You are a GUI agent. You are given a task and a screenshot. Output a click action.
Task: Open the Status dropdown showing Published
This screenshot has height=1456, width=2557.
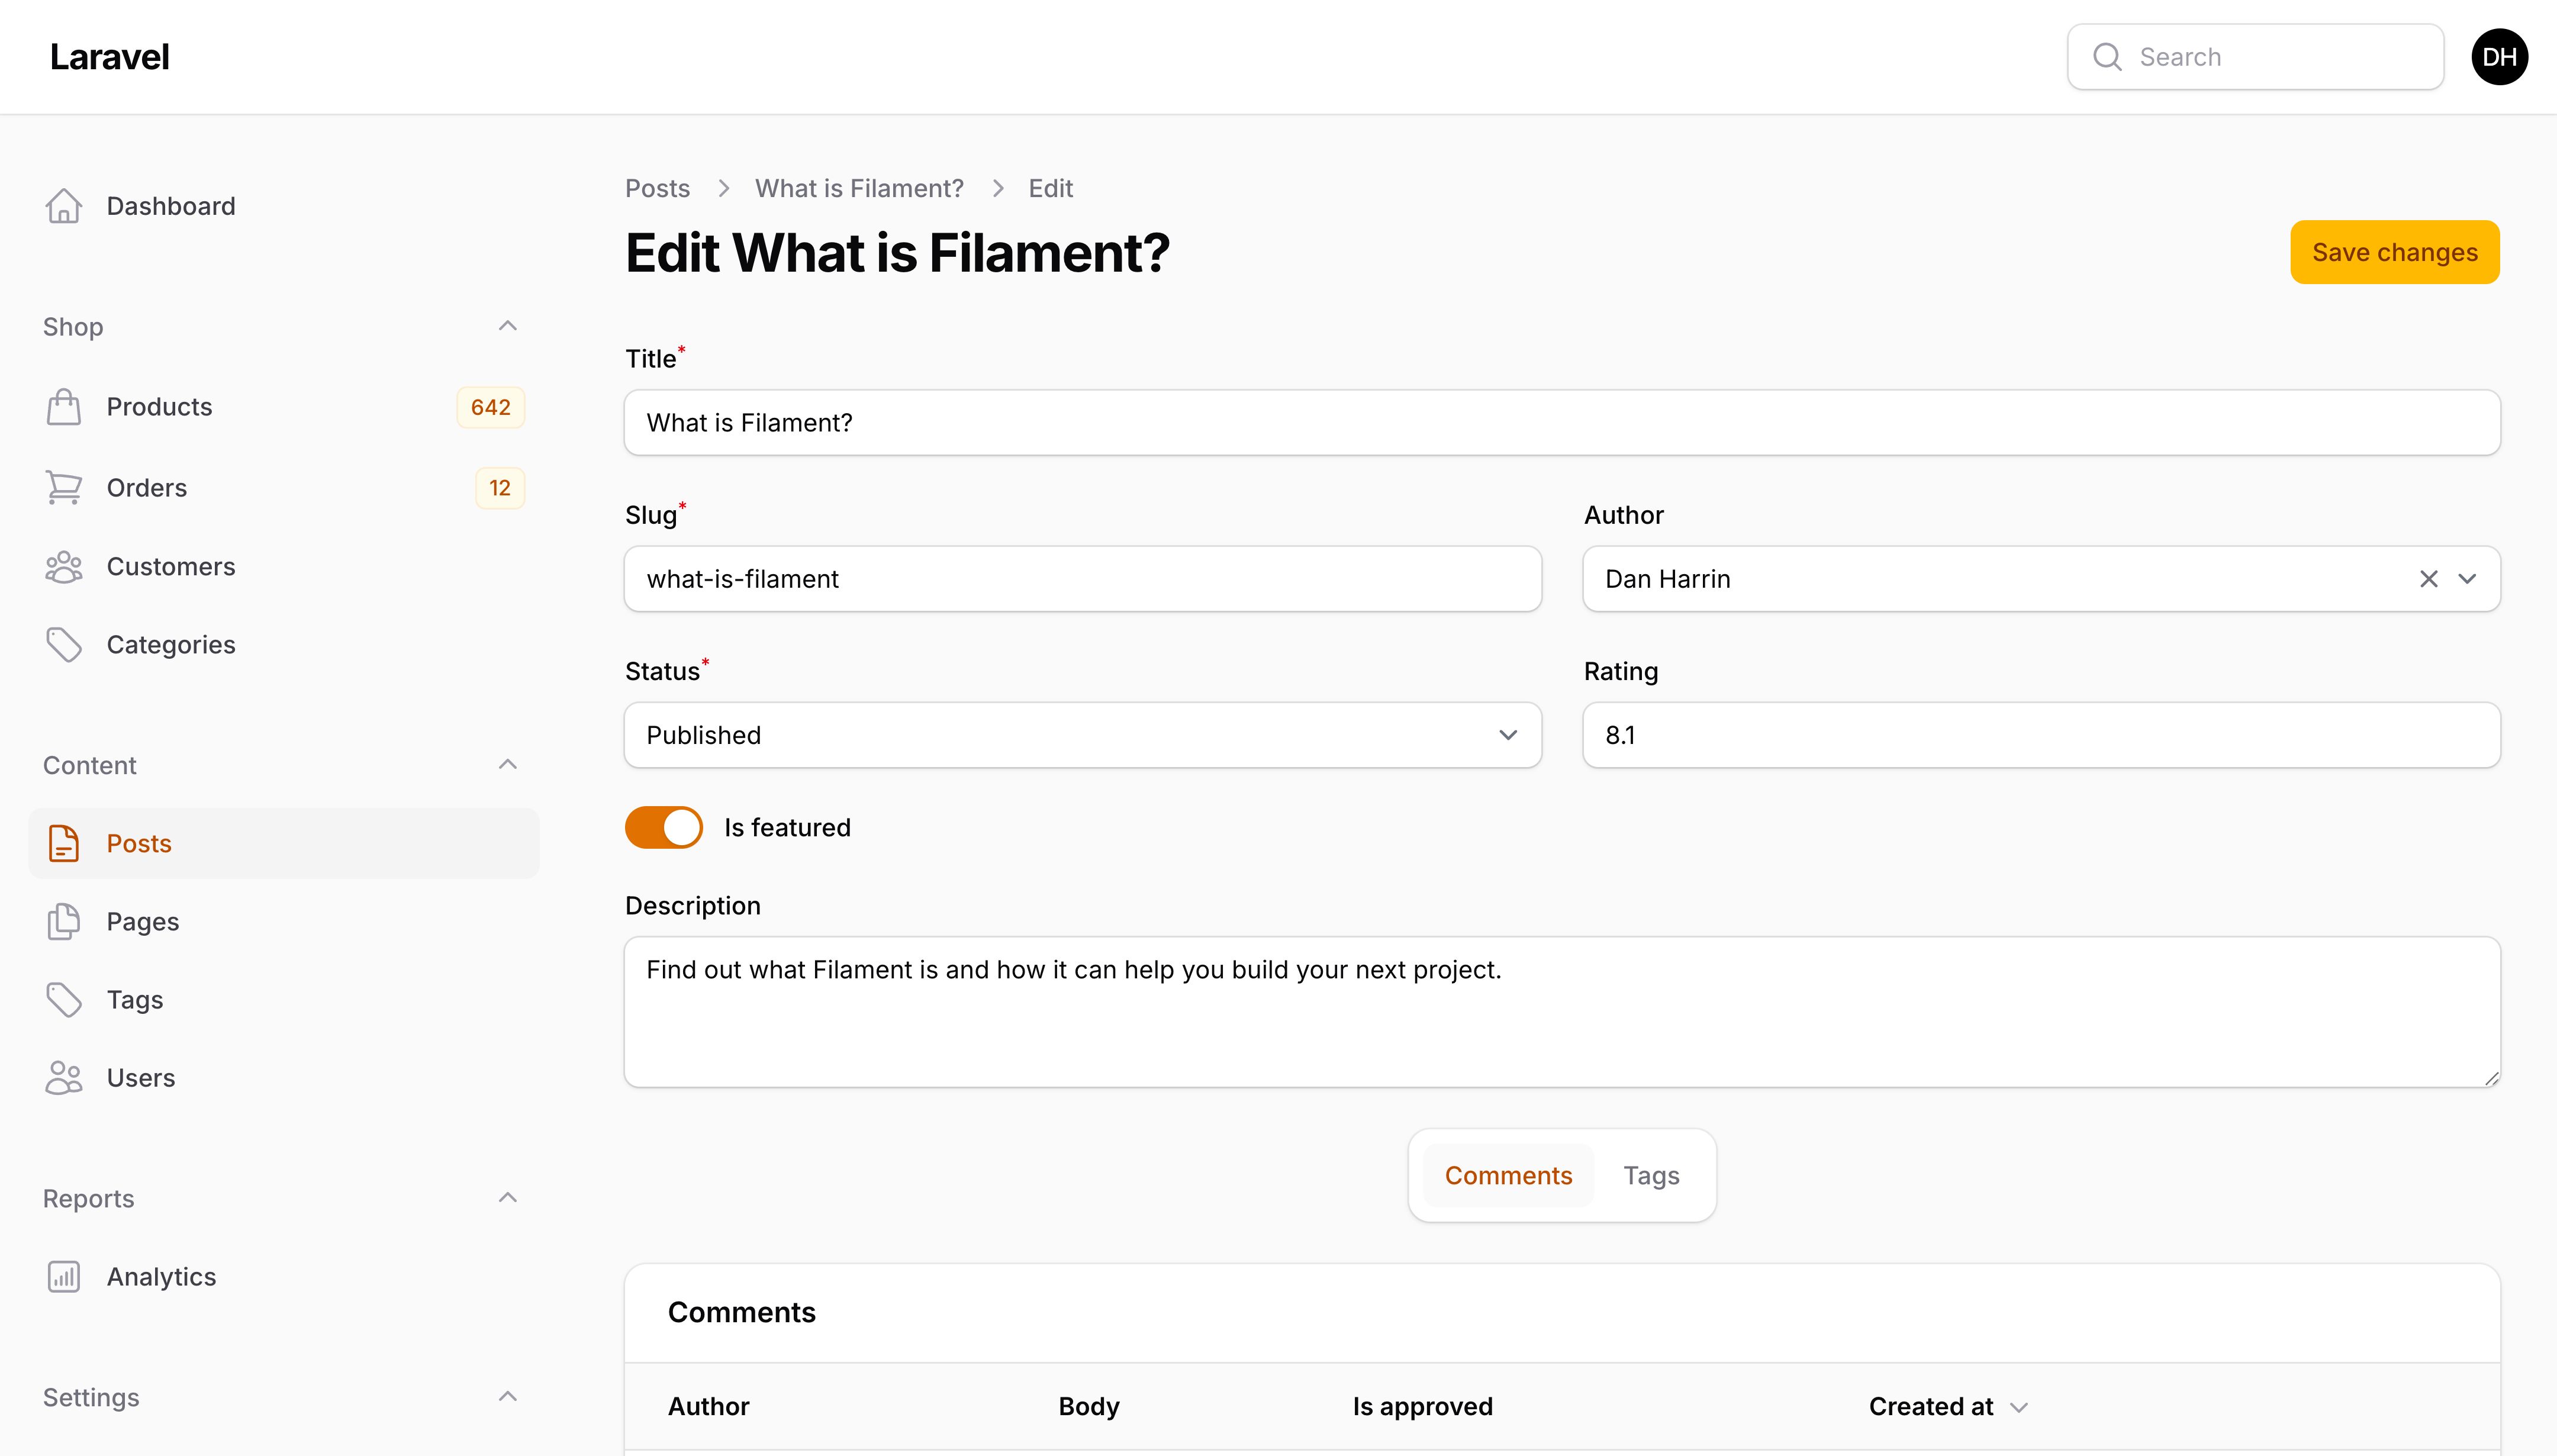click(1083, 735)
